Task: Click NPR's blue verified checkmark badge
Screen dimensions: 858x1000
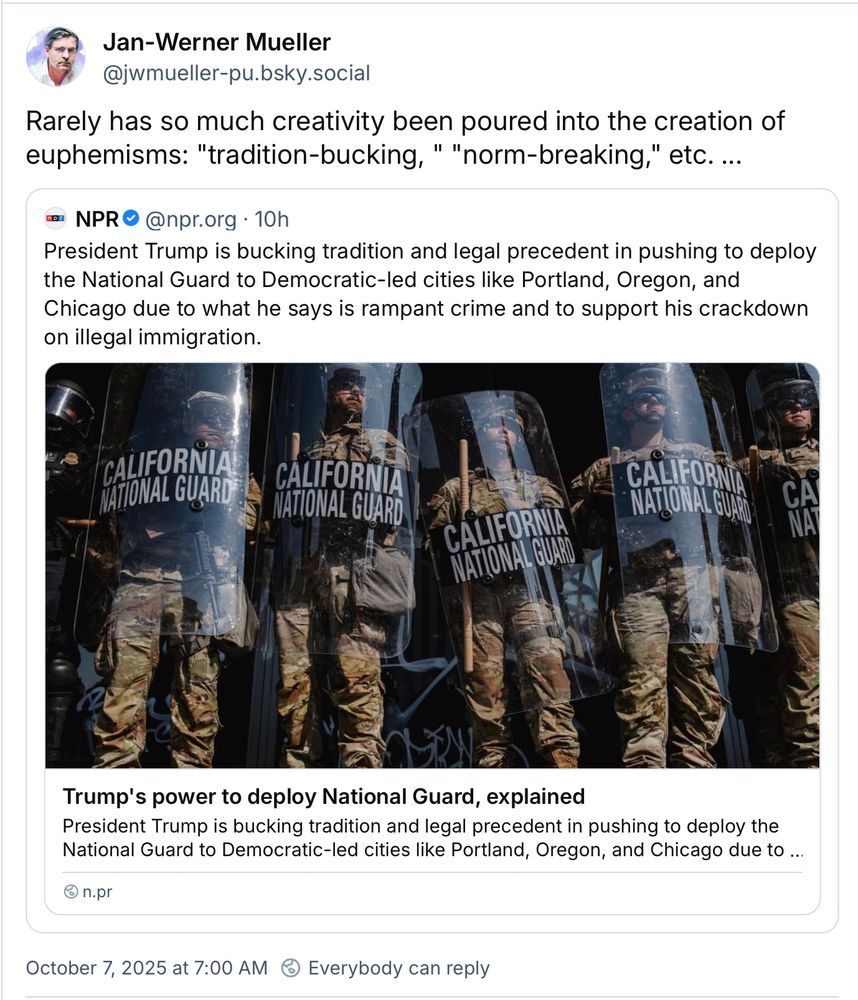Action: click(x=131, y=218)
